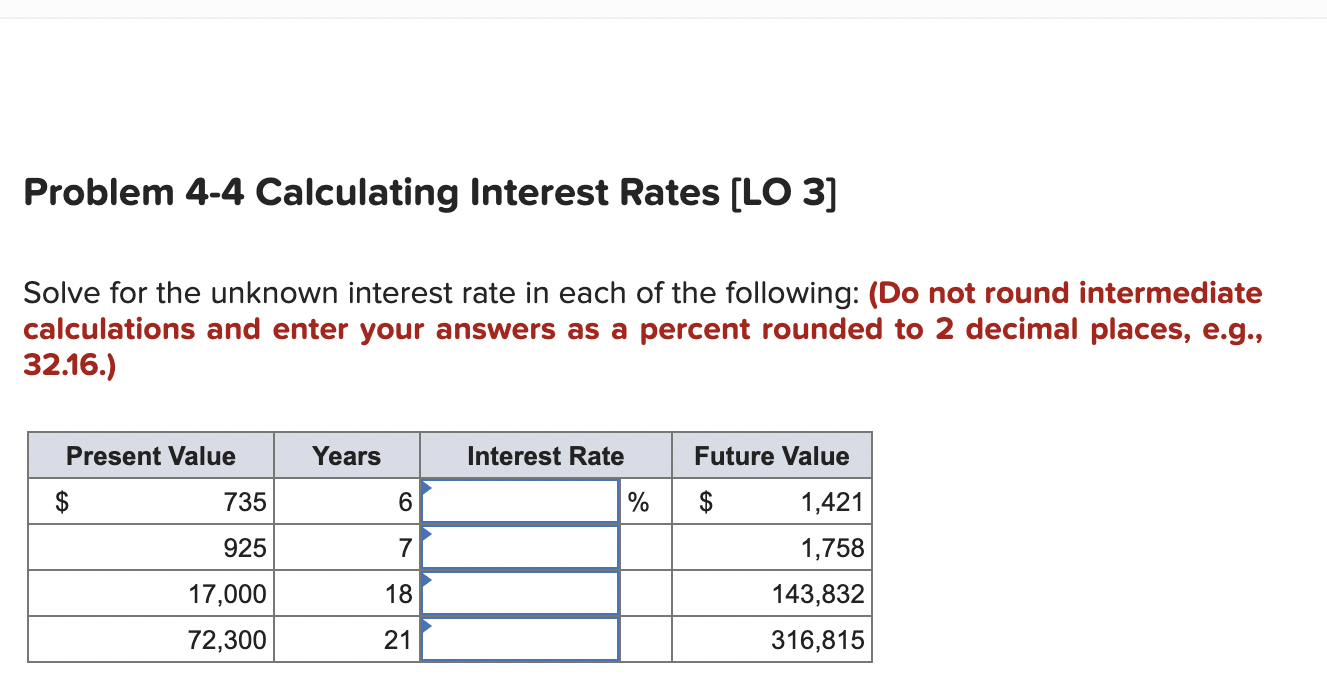Click the blue marker on the second interest rate field
The image size is (1327, 695).
tap(428, 534)
